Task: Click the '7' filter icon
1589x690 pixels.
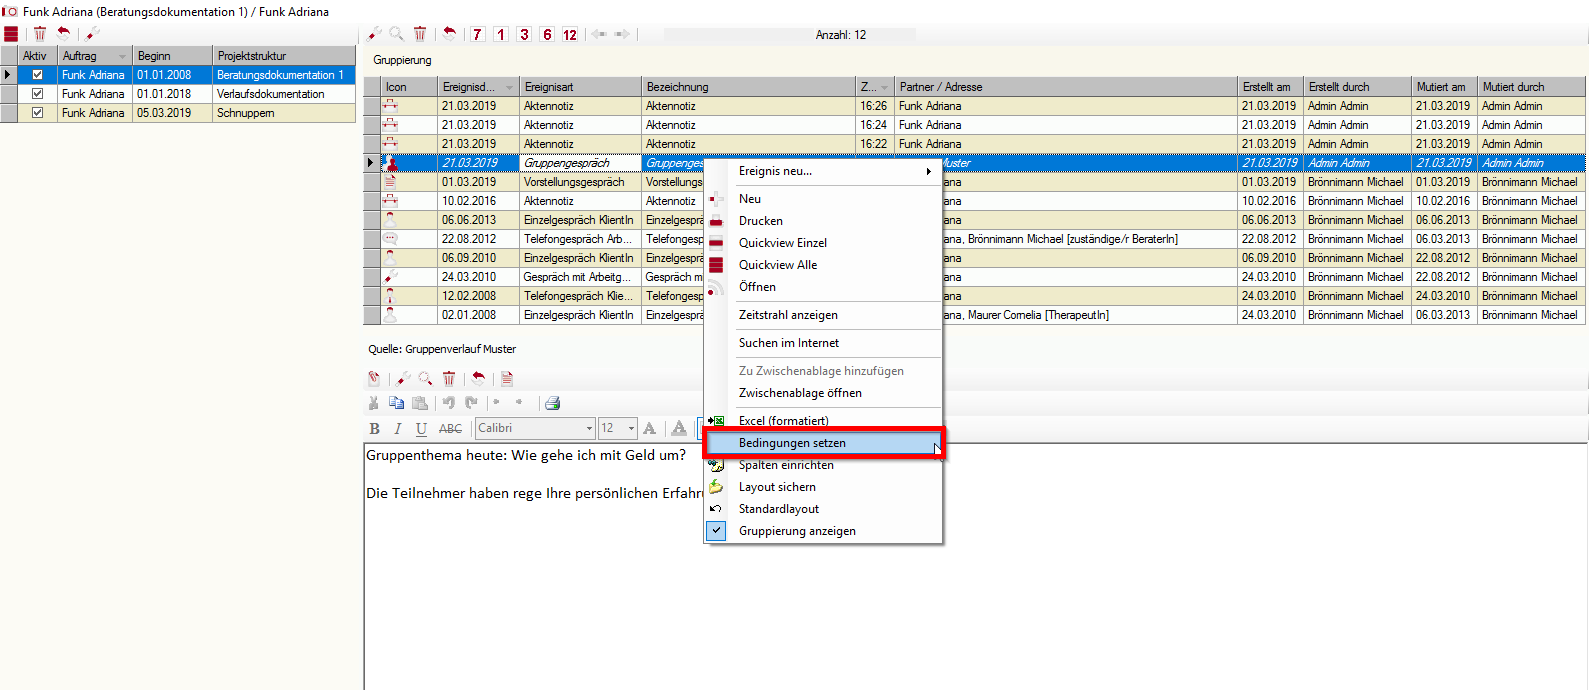Action: [x=478, y=34]
